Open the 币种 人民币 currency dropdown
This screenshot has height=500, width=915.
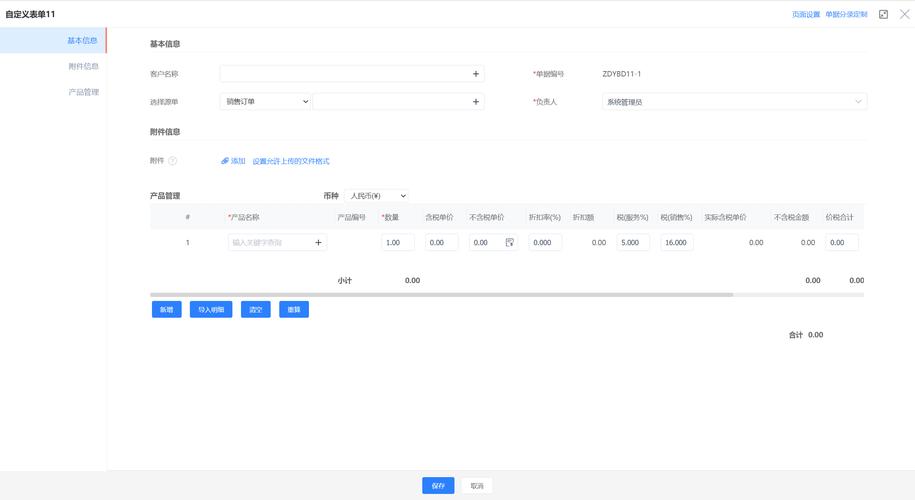(376, 196)
